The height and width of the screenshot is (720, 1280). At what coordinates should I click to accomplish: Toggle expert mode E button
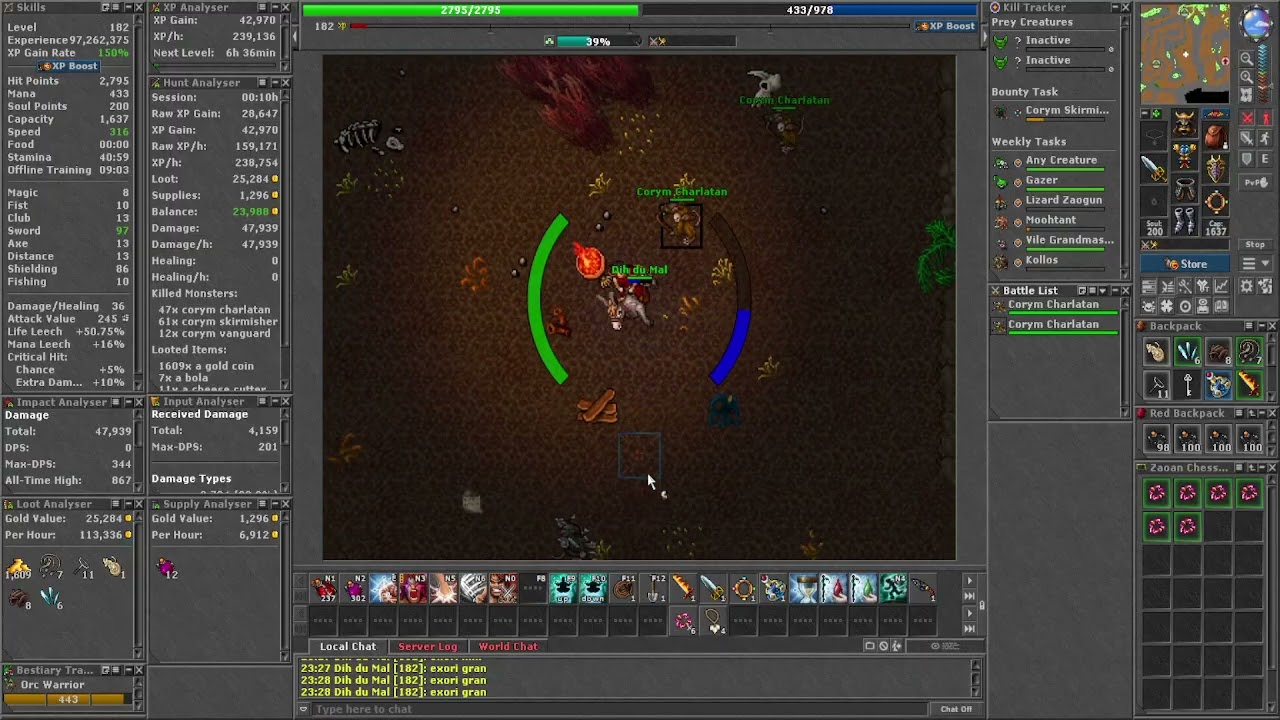pos(1265,159)
